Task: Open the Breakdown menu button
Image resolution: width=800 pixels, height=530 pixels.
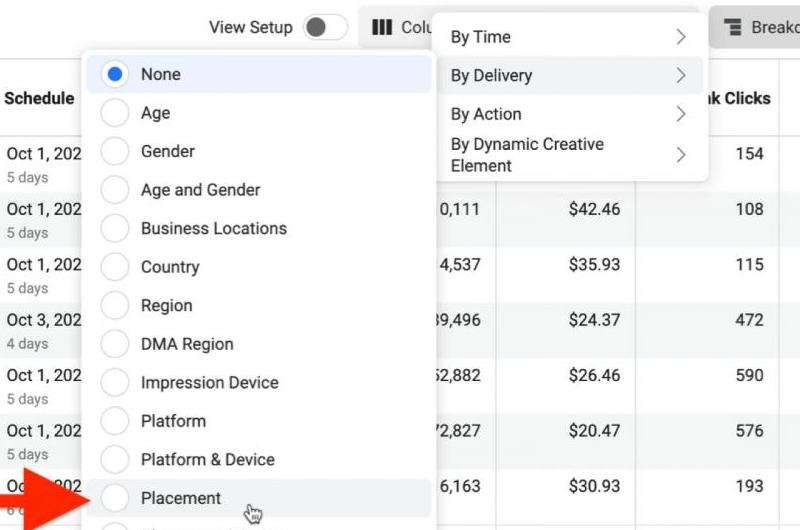Action: click(756, 27)
